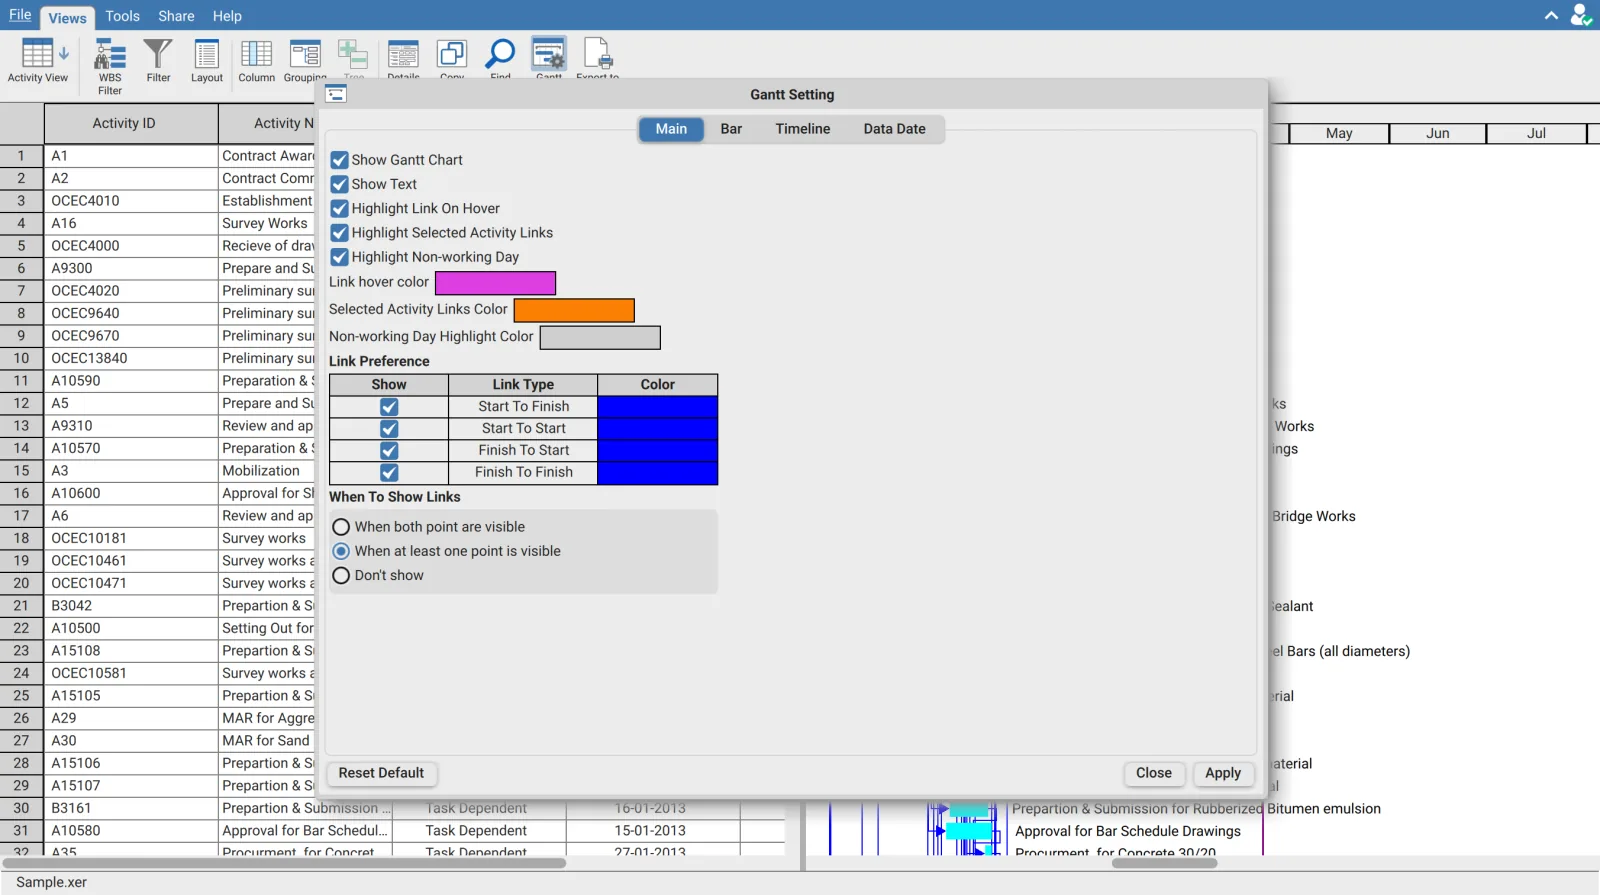
Task: Open the Share menu
Action: (176, 16)
